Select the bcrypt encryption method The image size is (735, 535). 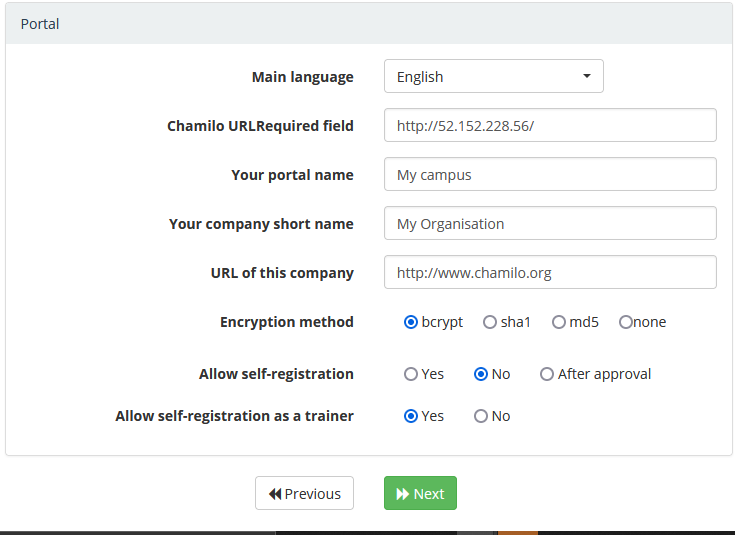[411, 322]
